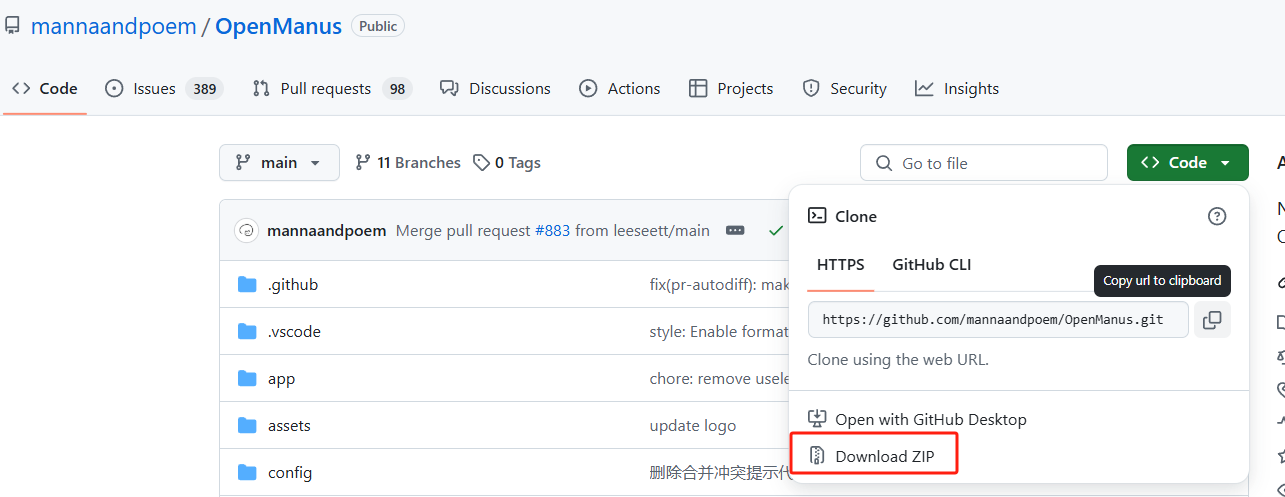View the 11 Branches link
Screen dimensions: 1285x497
408,163
